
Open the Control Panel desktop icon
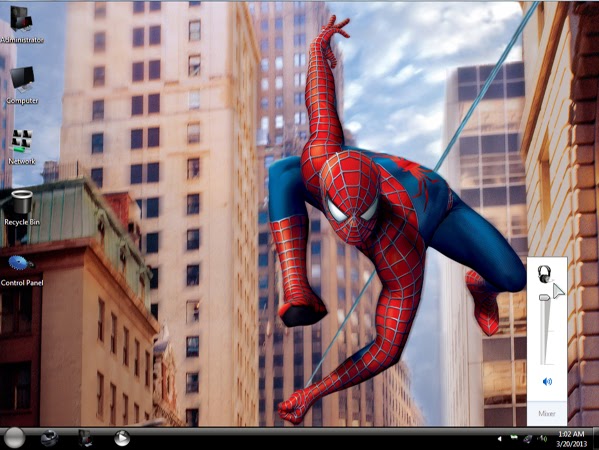20,263
